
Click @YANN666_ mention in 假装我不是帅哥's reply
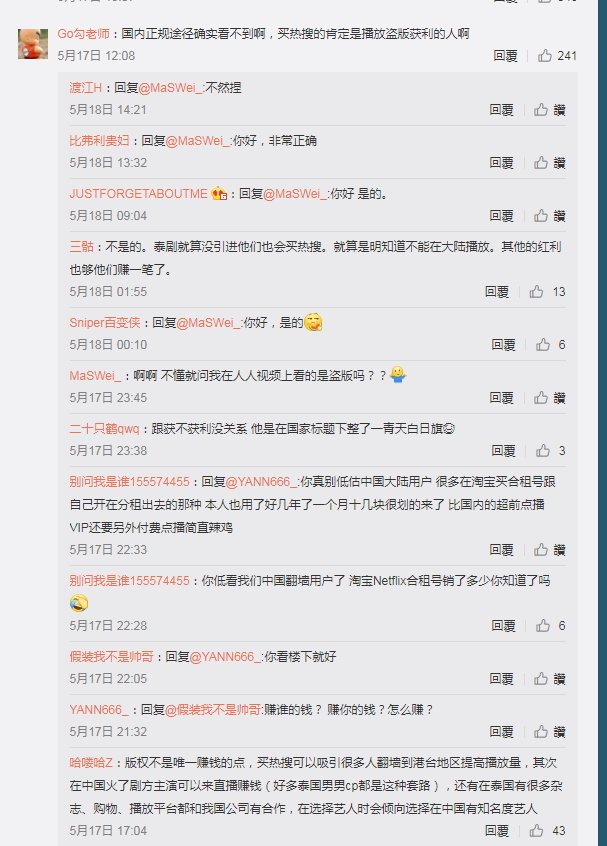click(226, 657)
